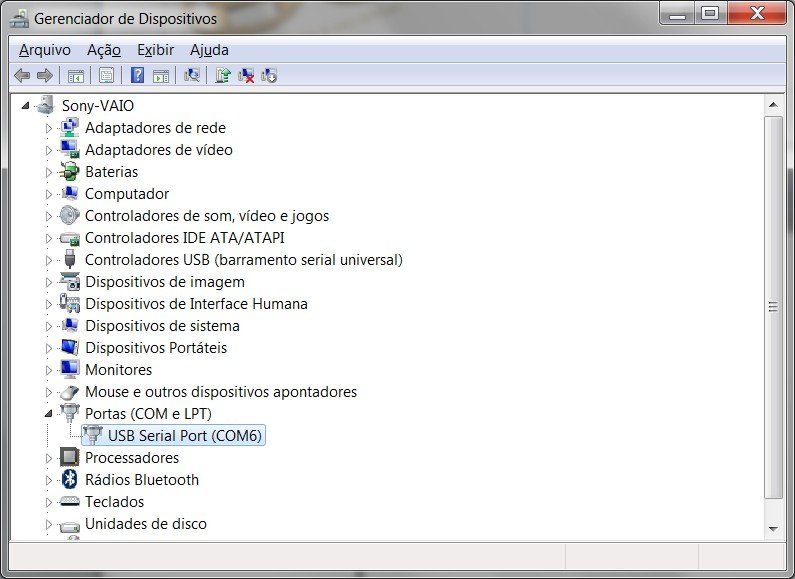Screen dimensions: 795x579
Task: Open the Arquivo menu
Action: coord(45,49)
